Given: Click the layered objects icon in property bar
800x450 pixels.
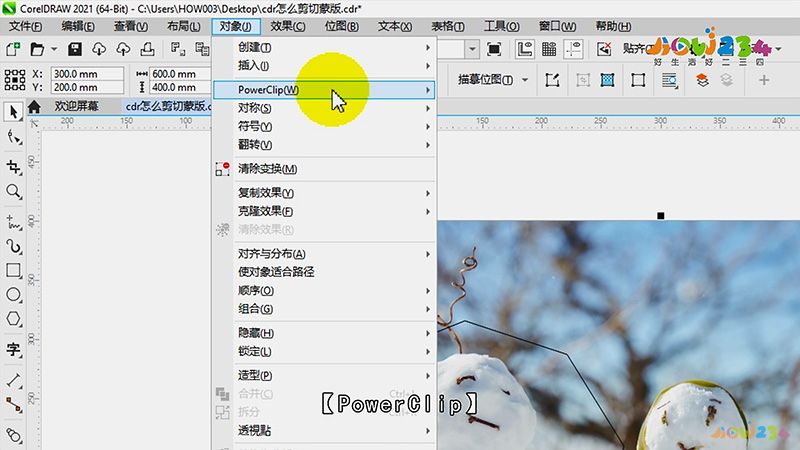Looking at the screenshot, I should point(702,80).
